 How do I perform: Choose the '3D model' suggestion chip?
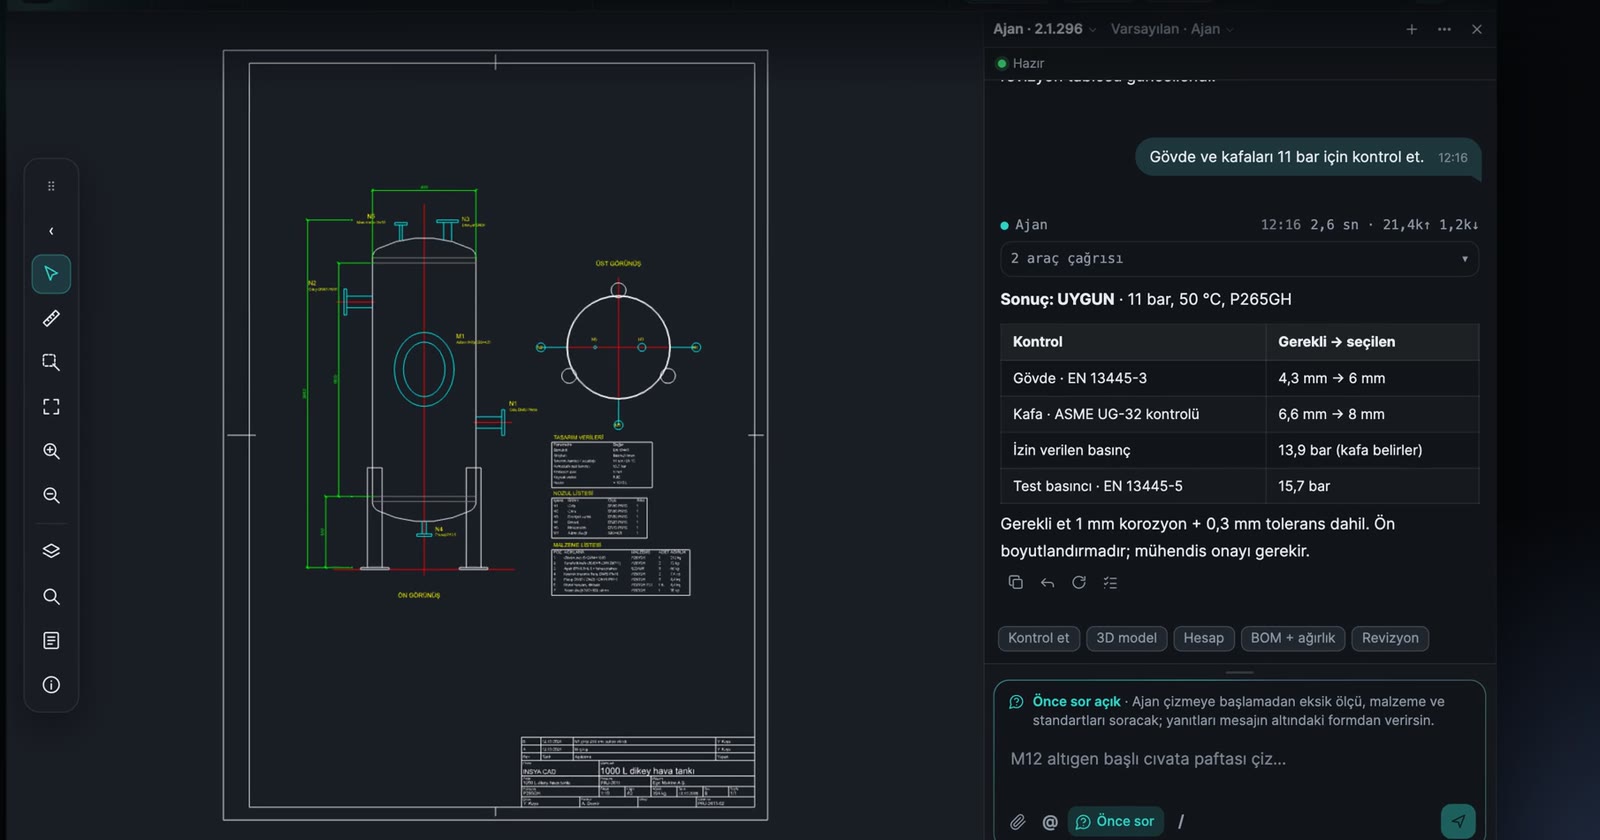point(1126,638)
